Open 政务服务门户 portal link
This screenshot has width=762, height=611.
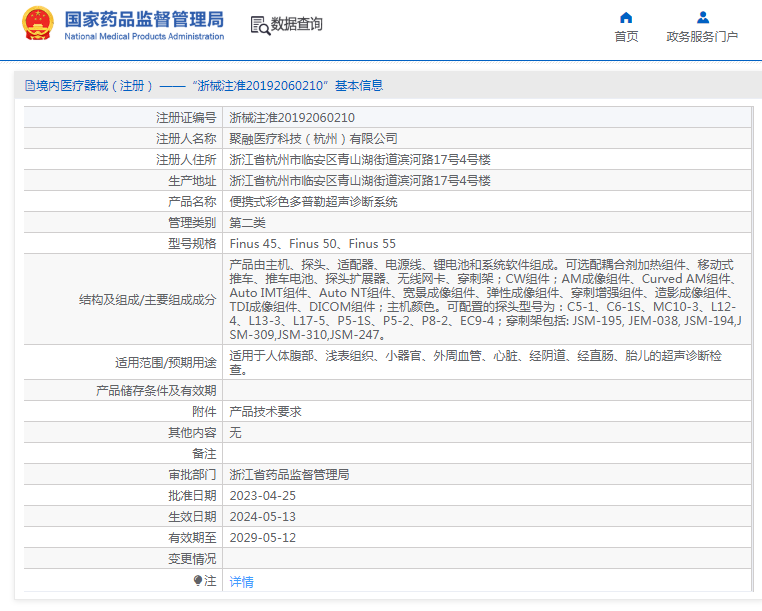coord(702,36)
